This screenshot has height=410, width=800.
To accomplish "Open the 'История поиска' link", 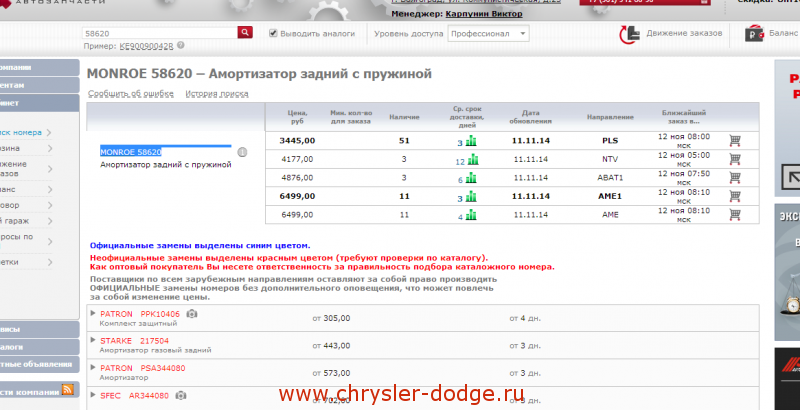I will tap(217, 94).
